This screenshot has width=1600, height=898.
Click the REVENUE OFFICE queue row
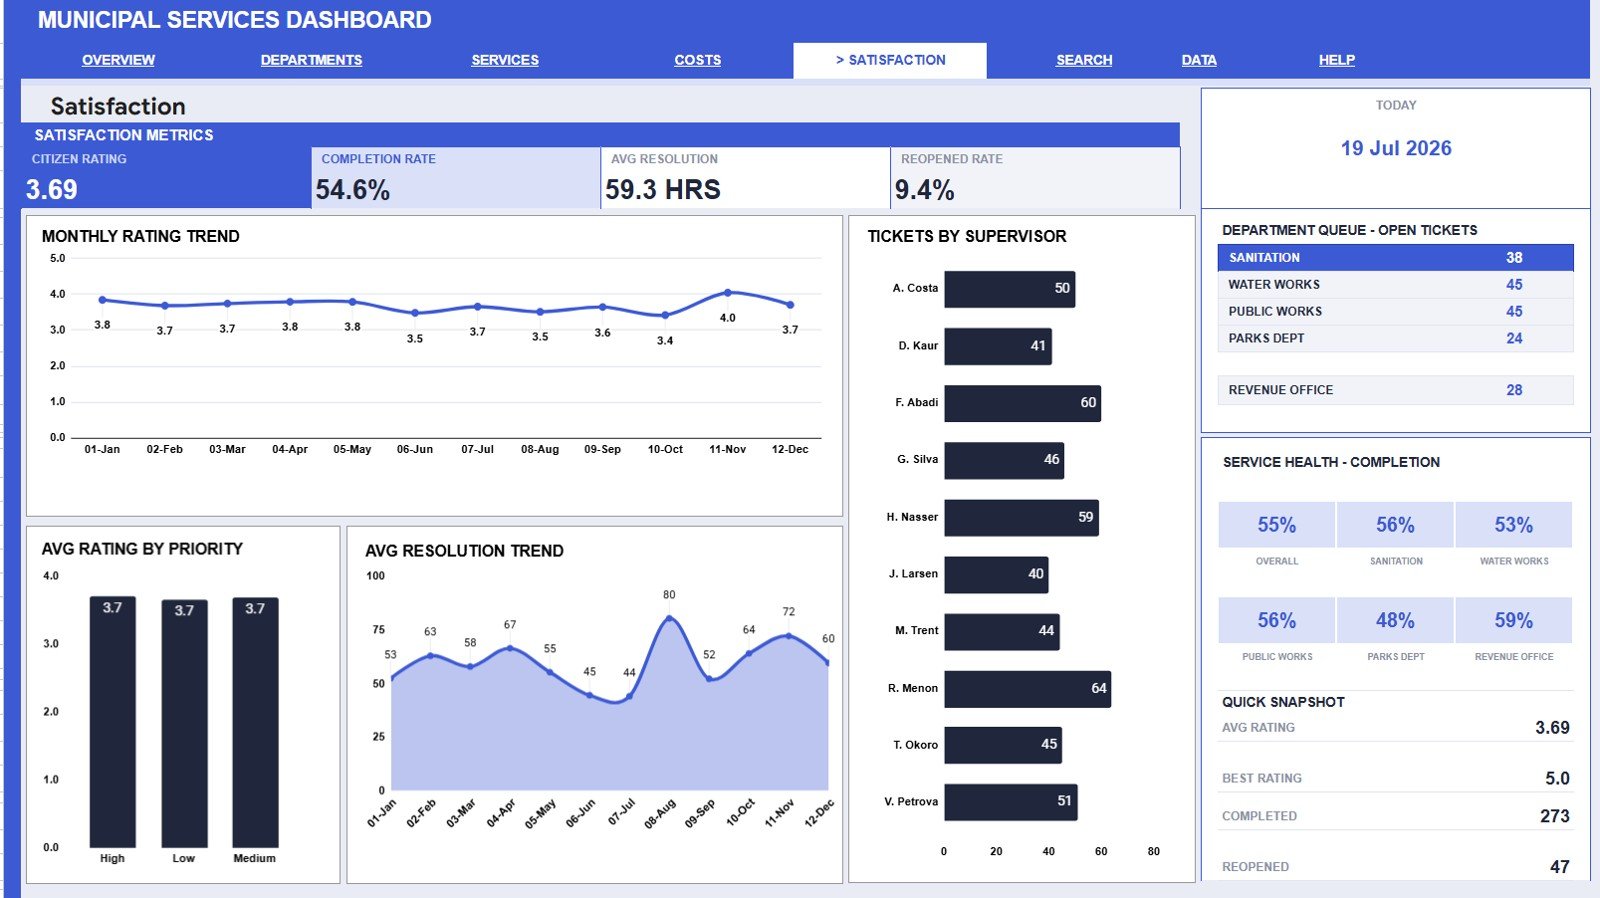(x=1395, y=390)
